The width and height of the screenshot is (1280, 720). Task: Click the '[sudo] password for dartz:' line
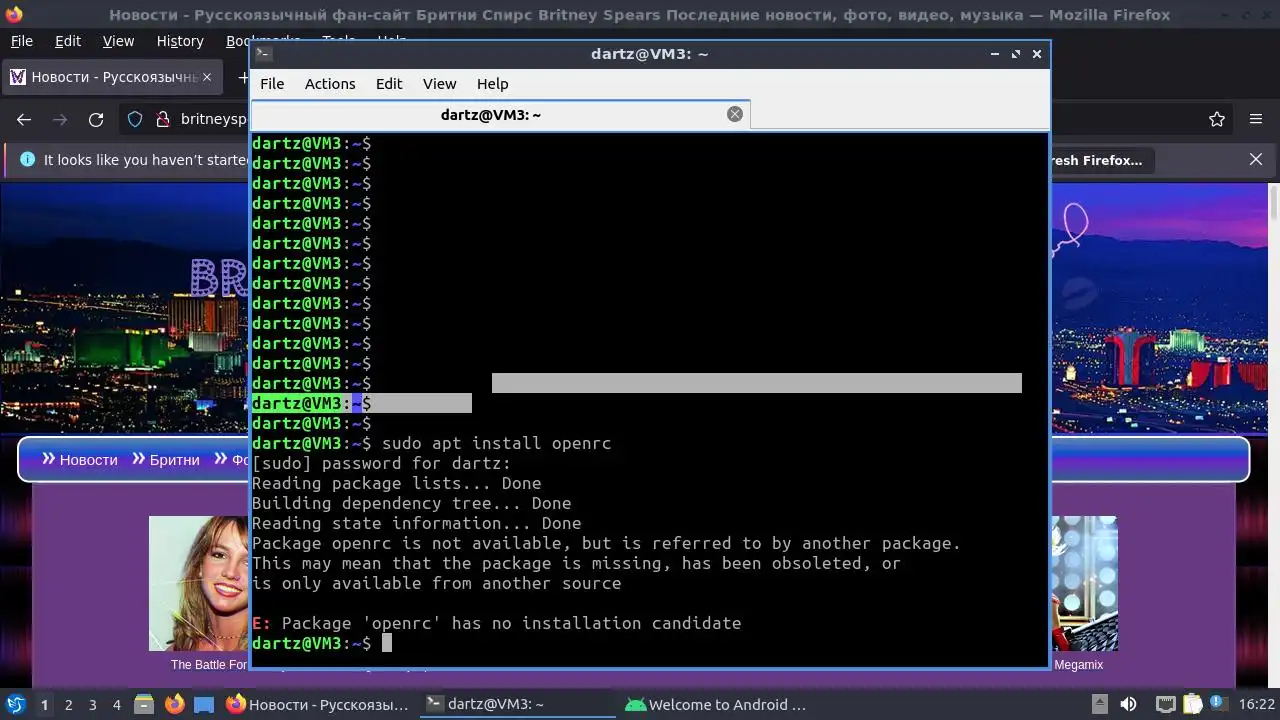tap(382, 463)
